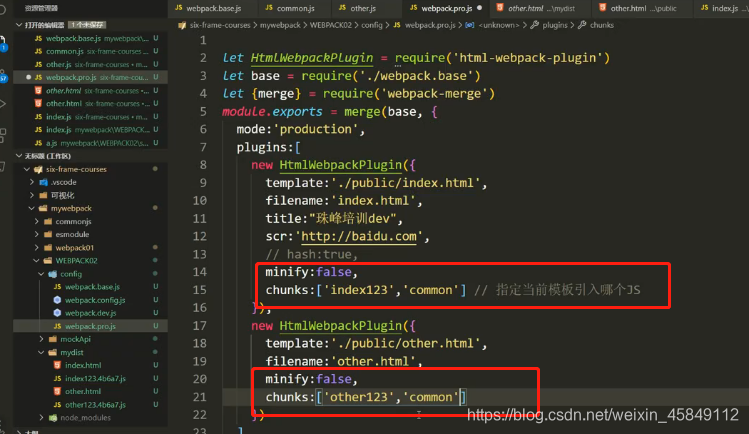Image resolution: width=749 pixels, height=434 pixels.
Task: Click JS icon of a.js in open editors
Action: pos(38,143)
